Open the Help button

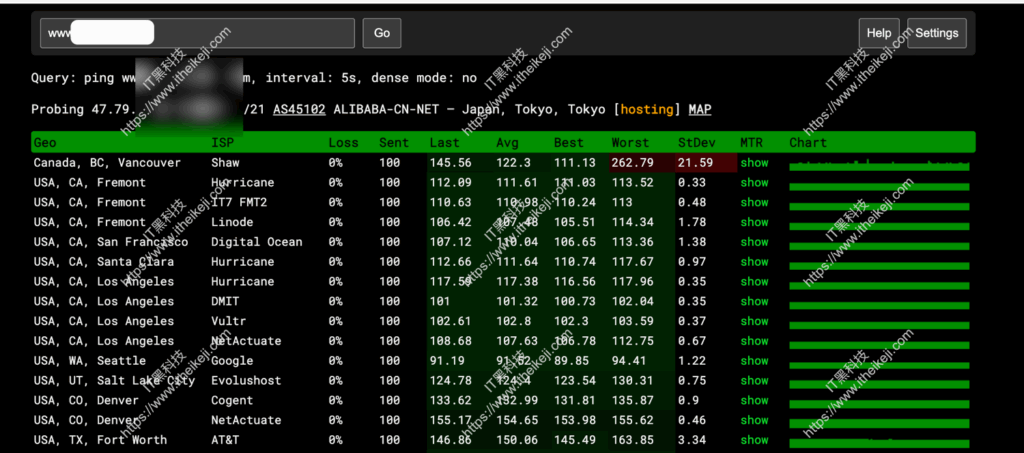pyautogui.click(x=878, y=33)
